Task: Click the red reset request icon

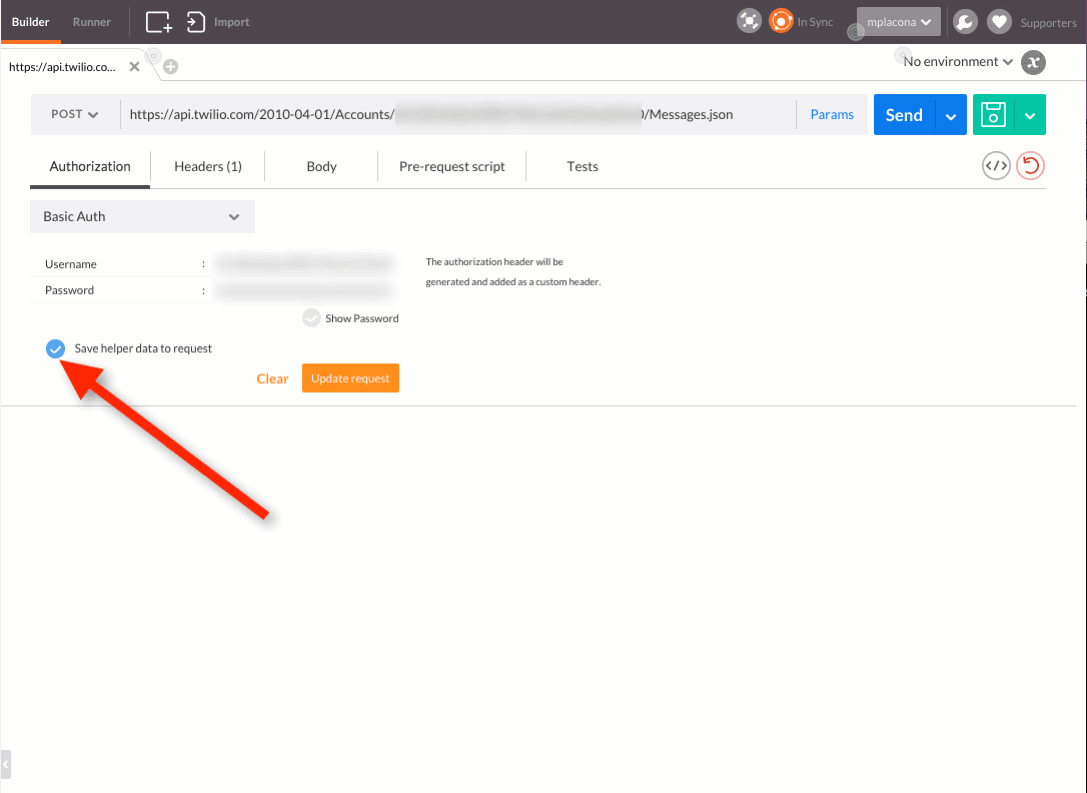Action: click(1030, 166)
